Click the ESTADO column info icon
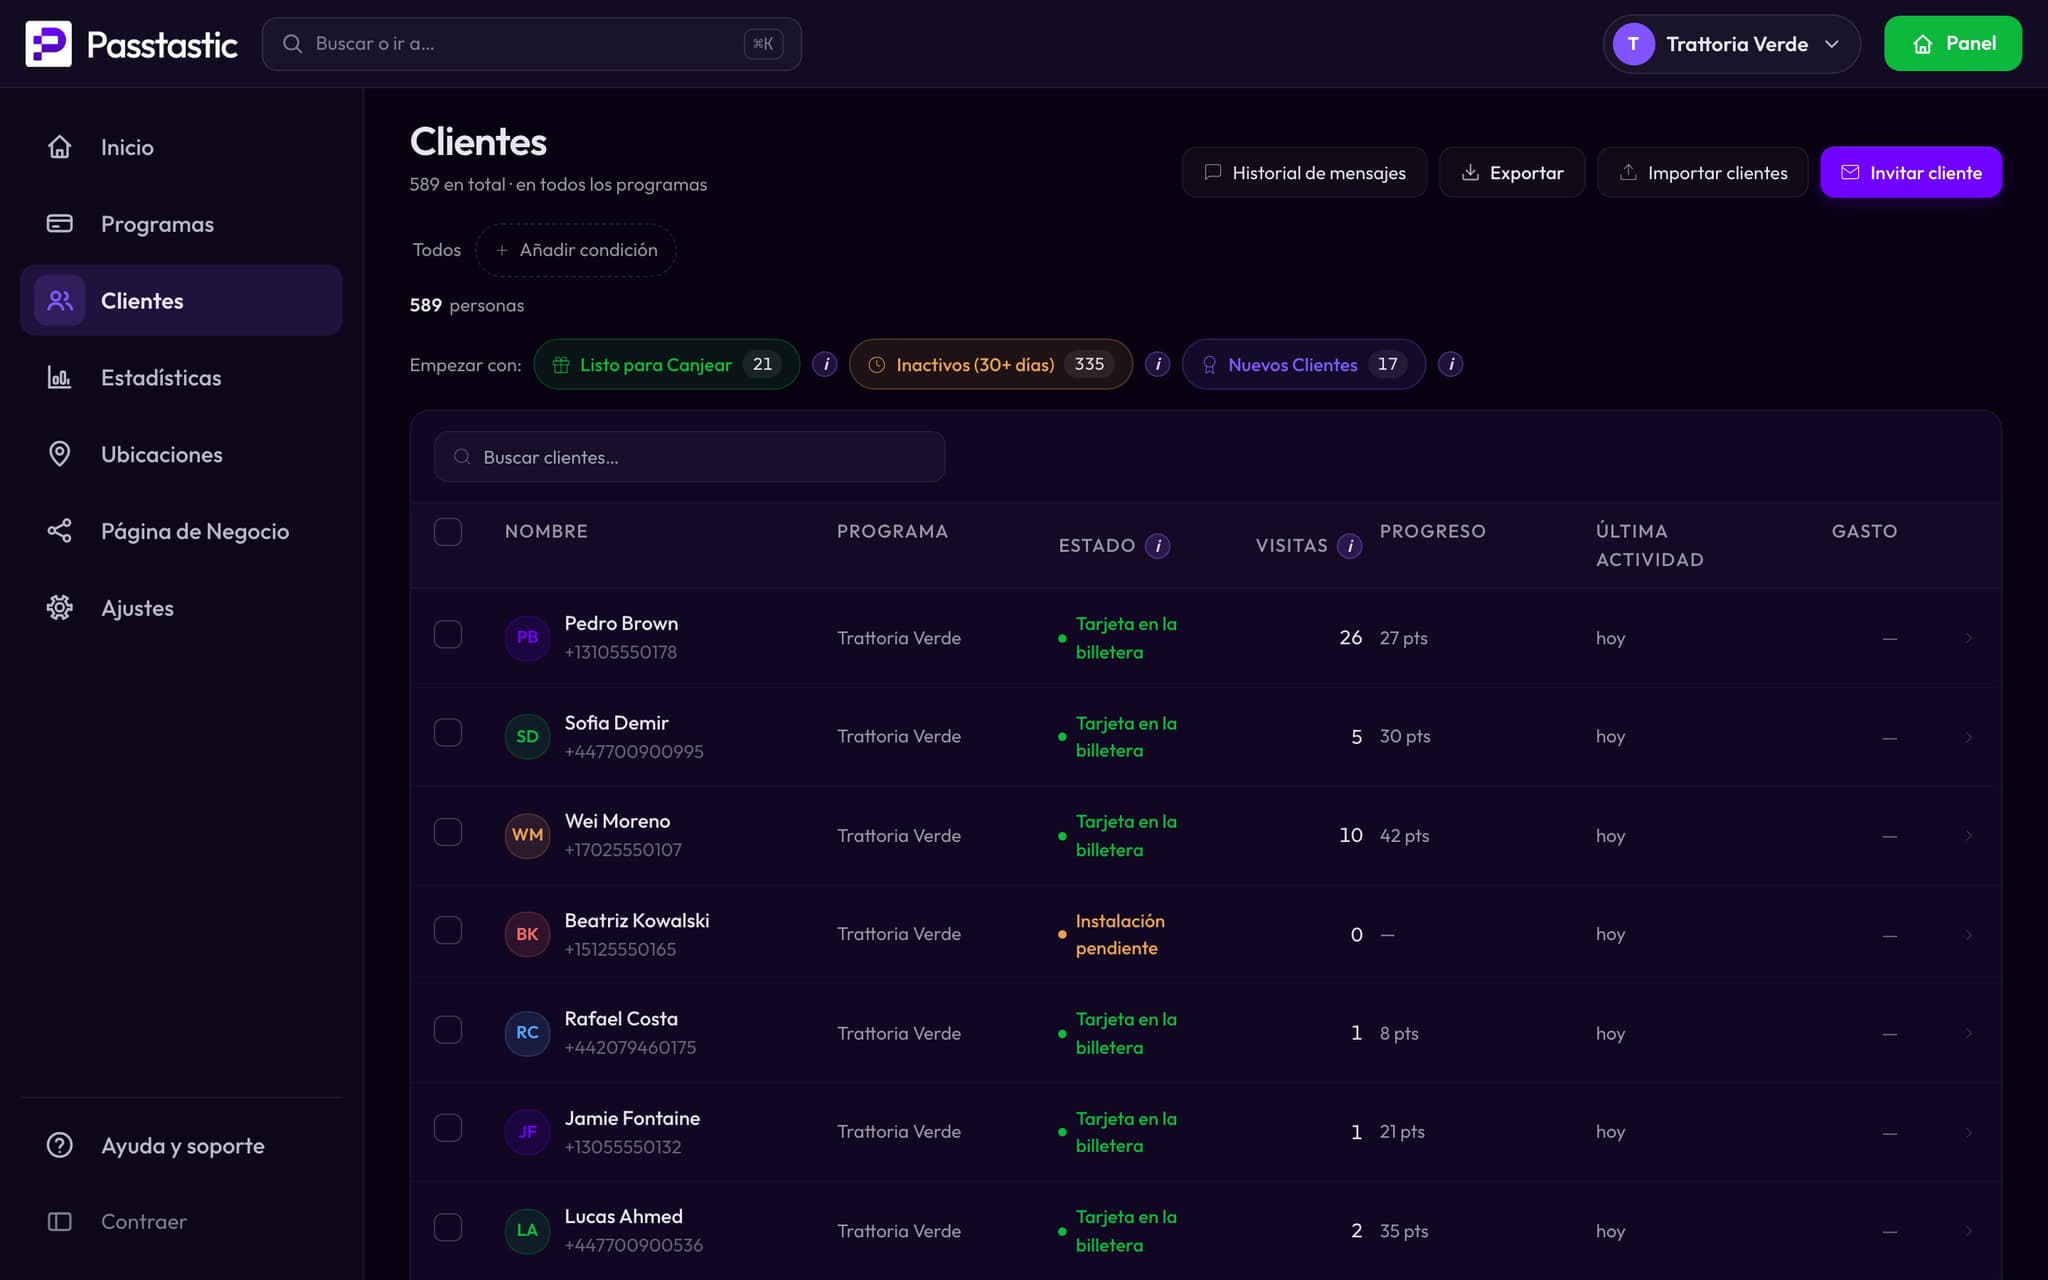Image resolution: width=2048 pixels, height=1280 pixels. pyautogui.click(x=1157, y=545)
